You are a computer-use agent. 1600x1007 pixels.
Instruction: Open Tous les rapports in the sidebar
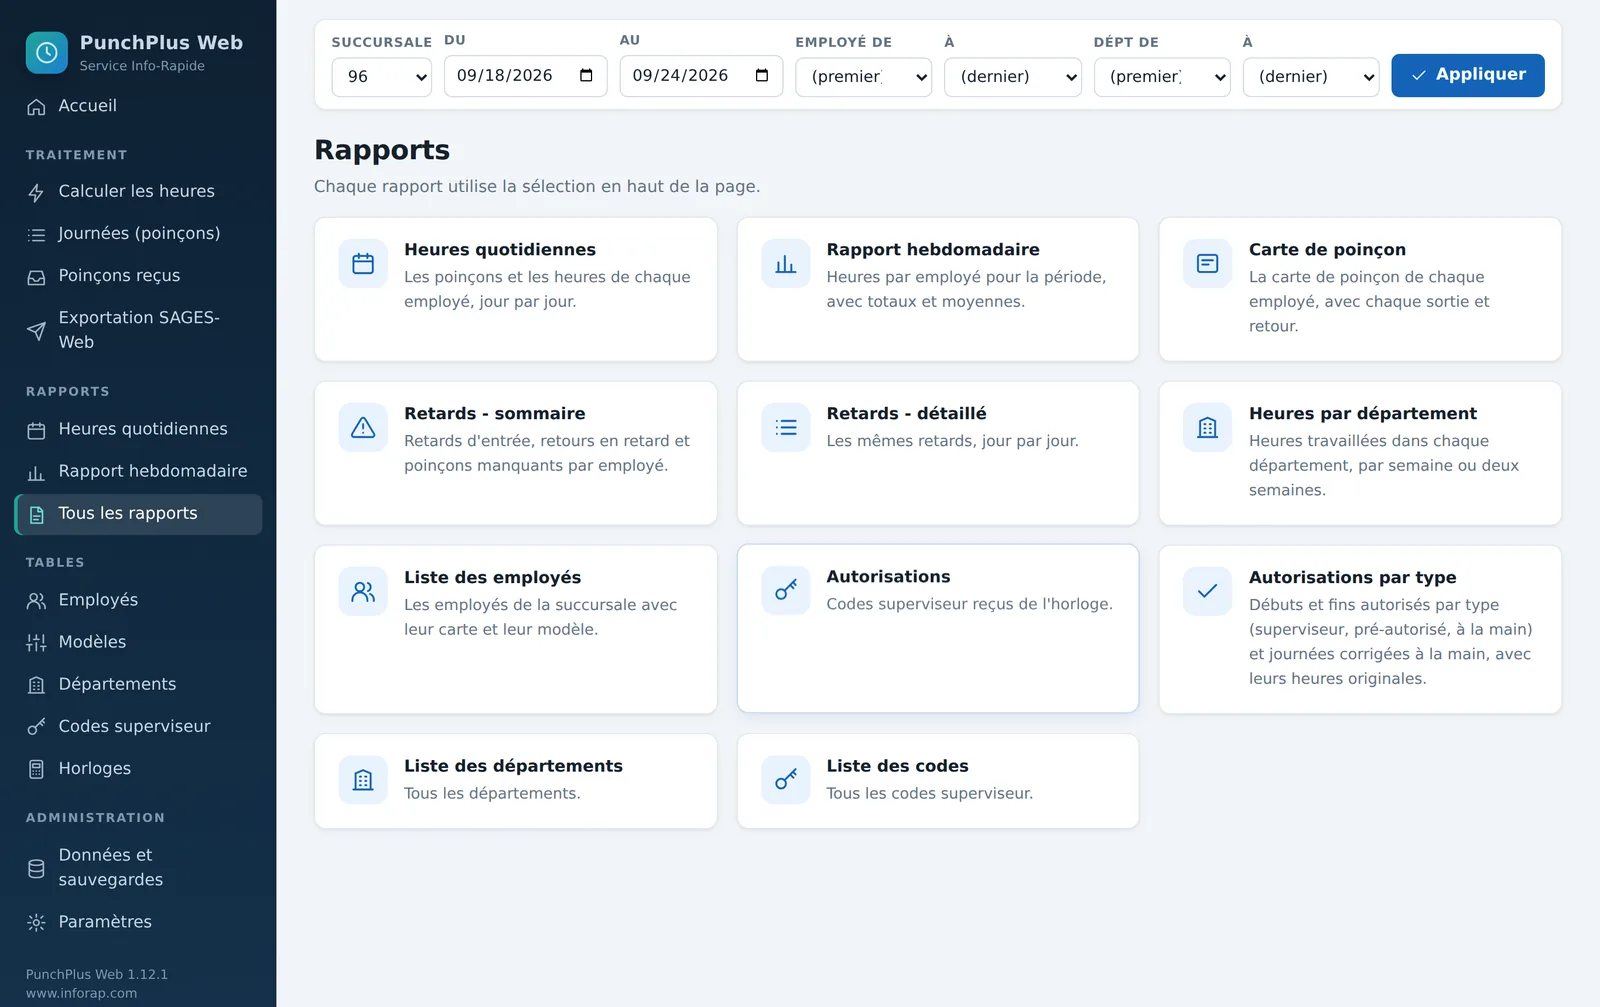click(138, 514)
